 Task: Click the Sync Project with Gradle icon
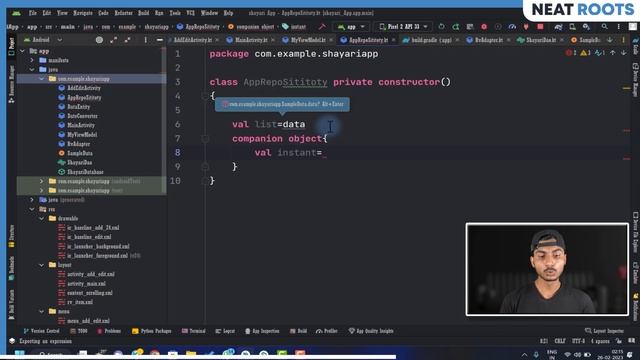(x=558, y=27)
